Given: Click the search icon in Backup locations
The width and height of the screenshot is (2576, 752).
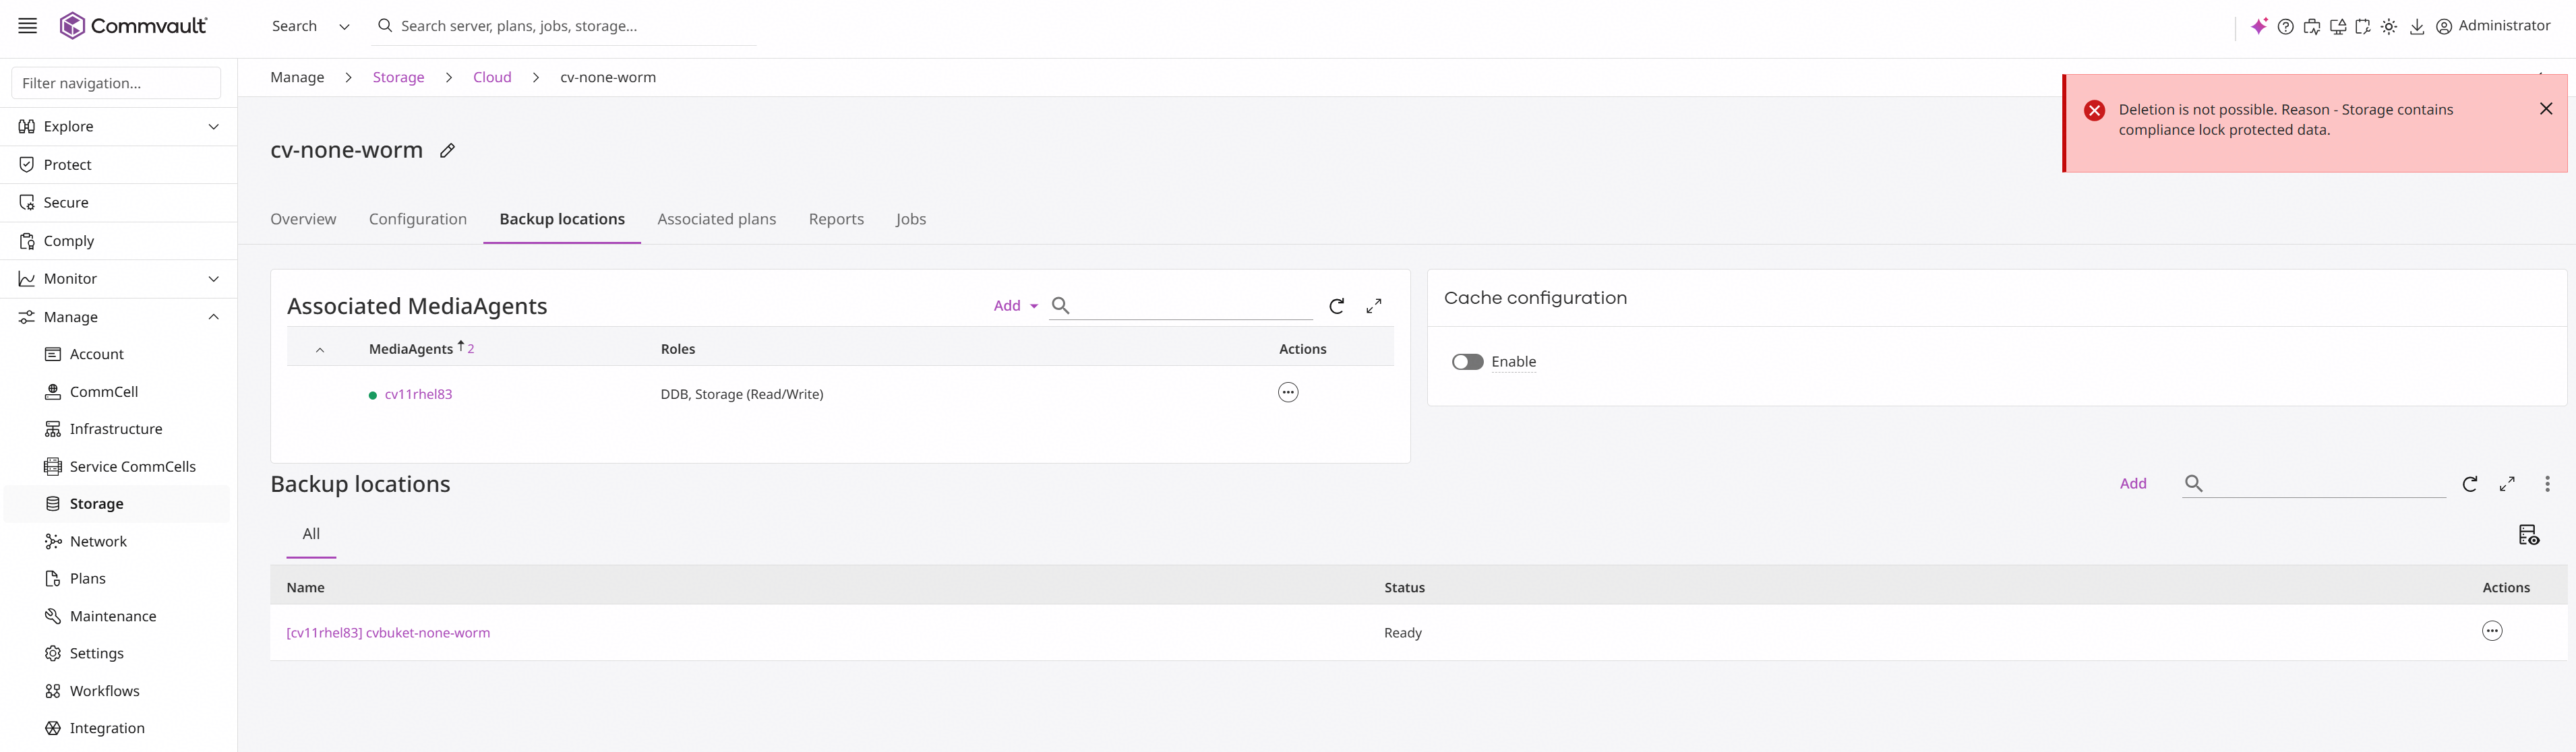Looking at the screenshot, I should [x=2194, y=483].
